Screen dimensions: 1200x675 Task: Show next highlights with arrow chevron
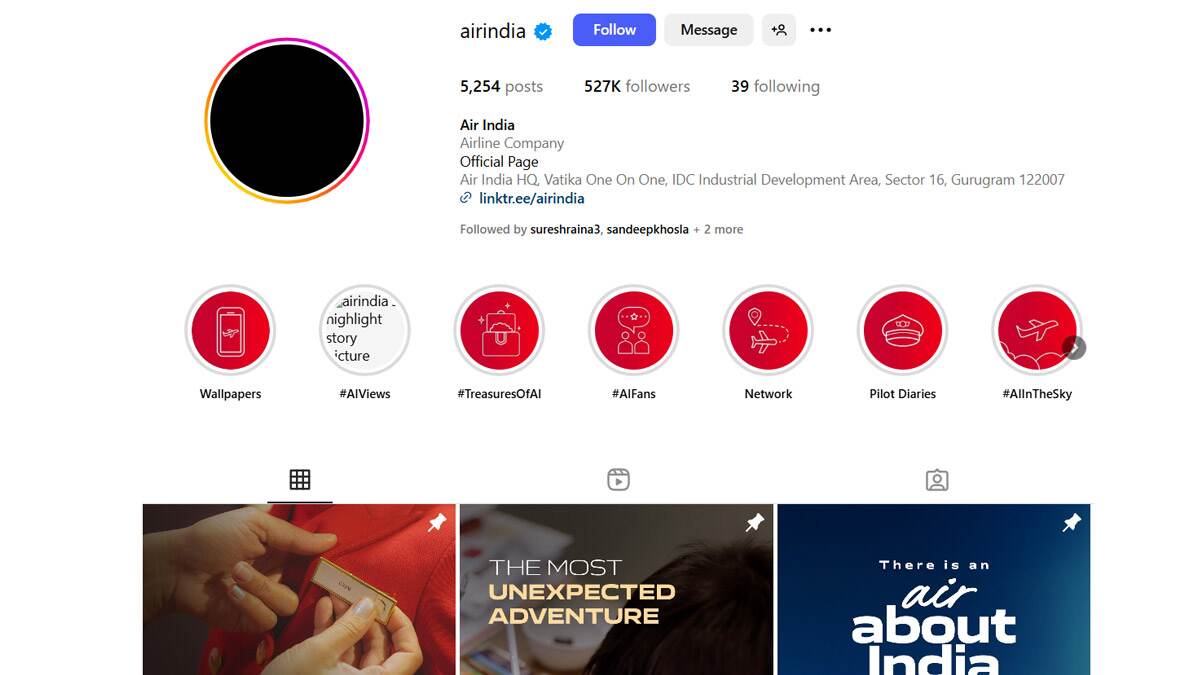[1074, 347]
